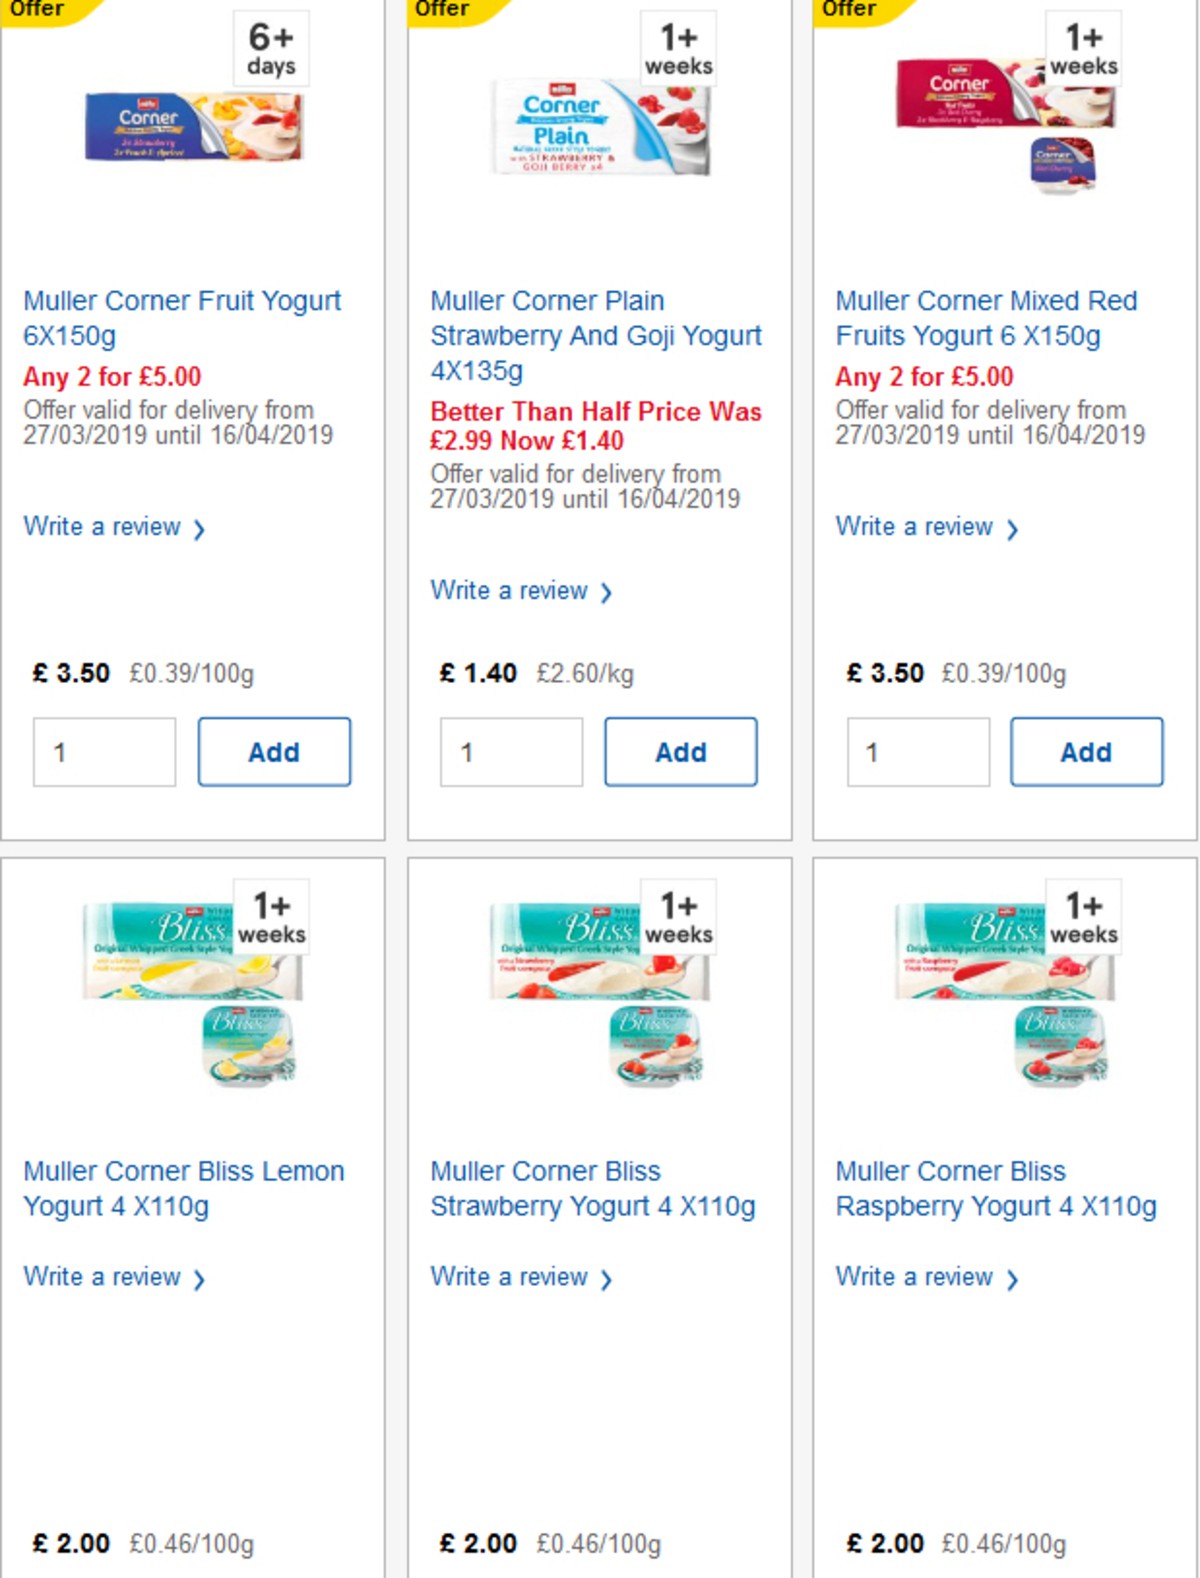This screenshot has height=1578, width=1200.
Task: Click the yellow Offer banner on first product
Action: click(40, 9)
